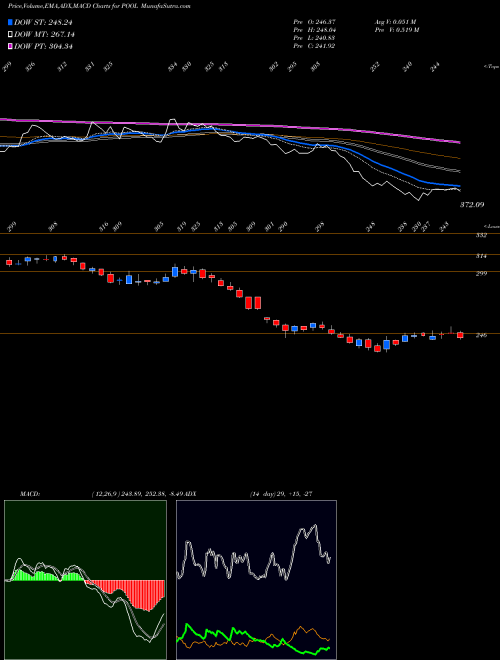Viewport: 500px width, 660px height.
Task: Click the last red candlestick on the right
Action: tap(460, 335)
